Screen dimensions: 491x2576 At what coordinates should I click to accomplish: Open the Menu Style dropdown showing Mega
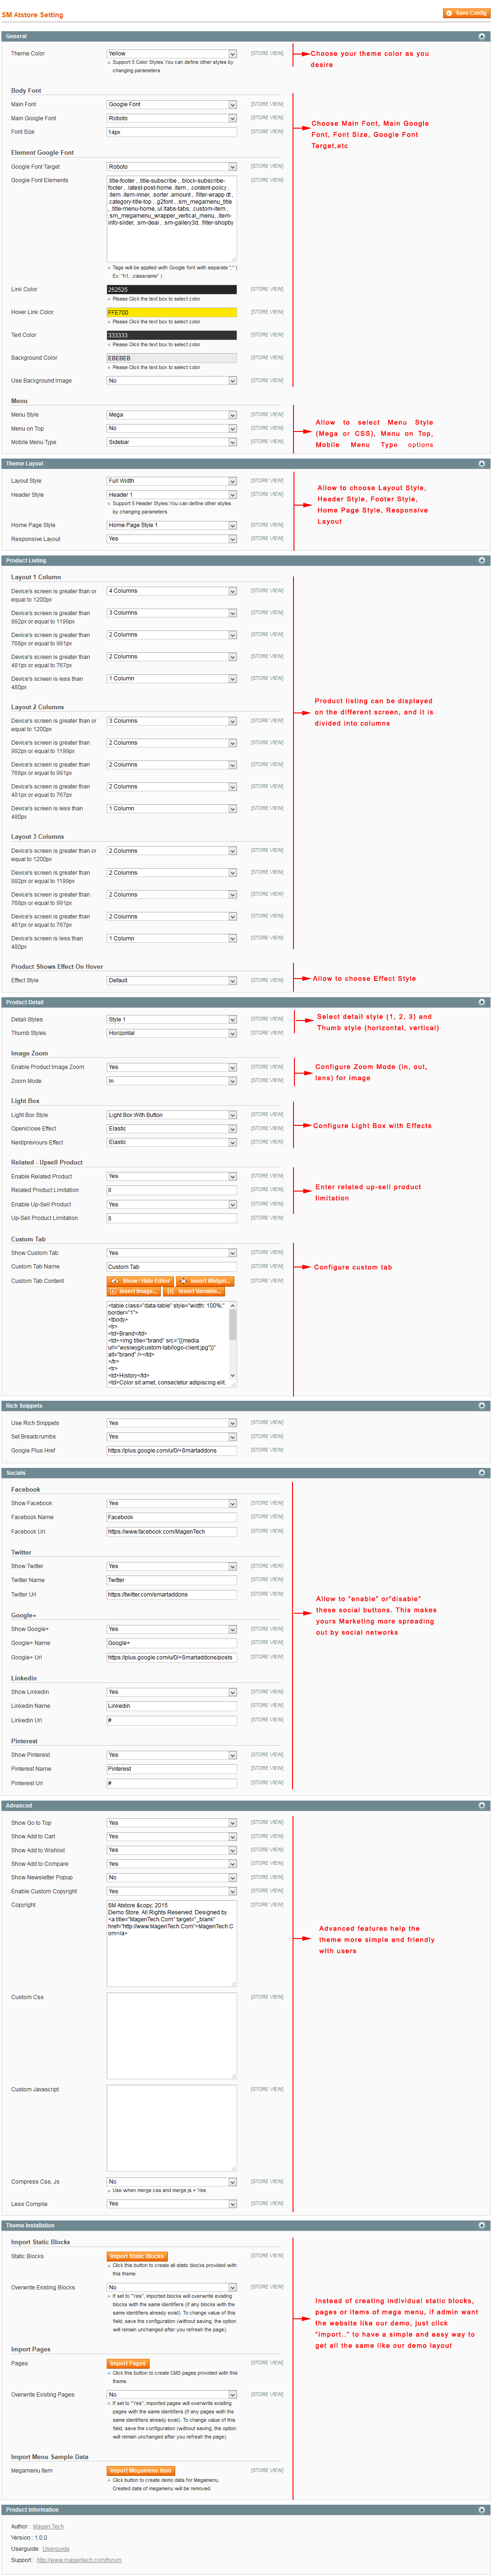tap(172, 415)
